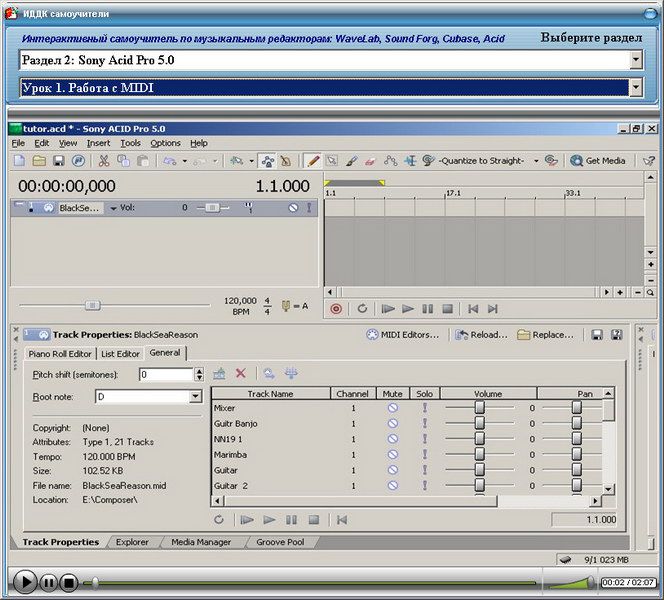Open the Insert menu
The width and height of the screenshot is (664, 600).
98,143
